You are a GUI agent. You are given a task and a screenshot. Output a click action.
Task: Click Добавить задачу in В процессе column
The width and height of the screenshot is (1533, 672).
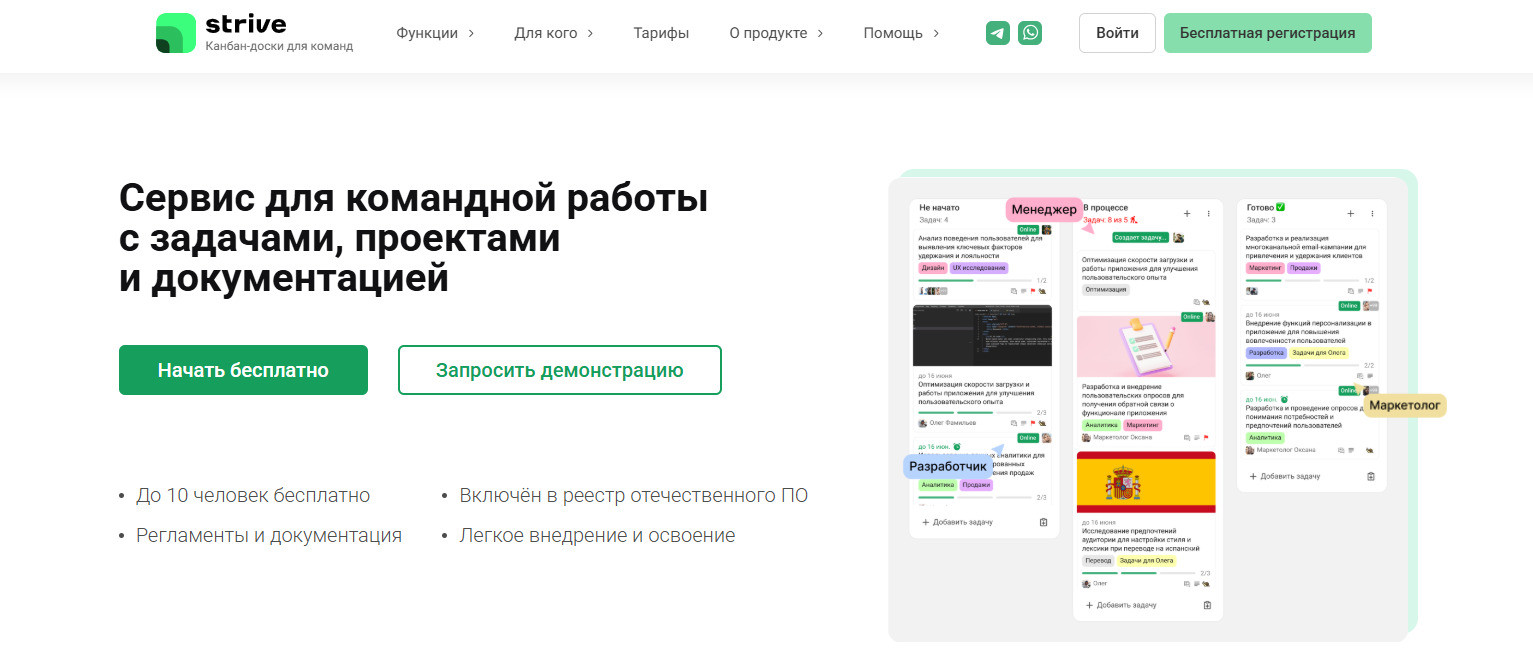click(x=1121, y=605)
